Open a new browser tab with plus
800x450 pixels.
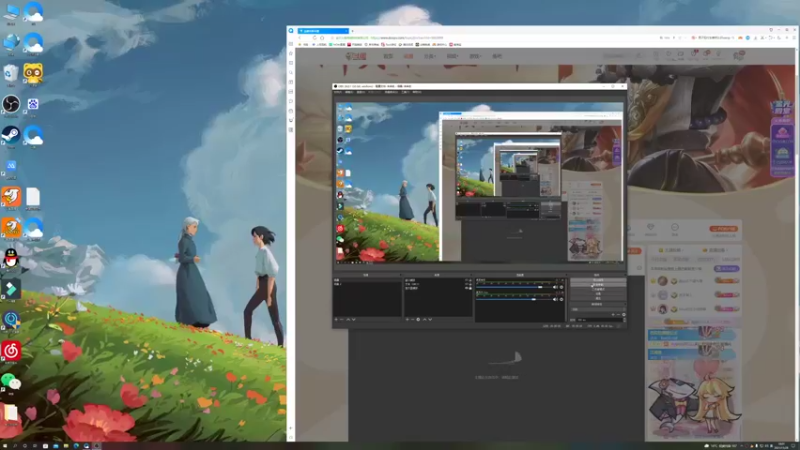pyautogui.click(x=352, y=31)
